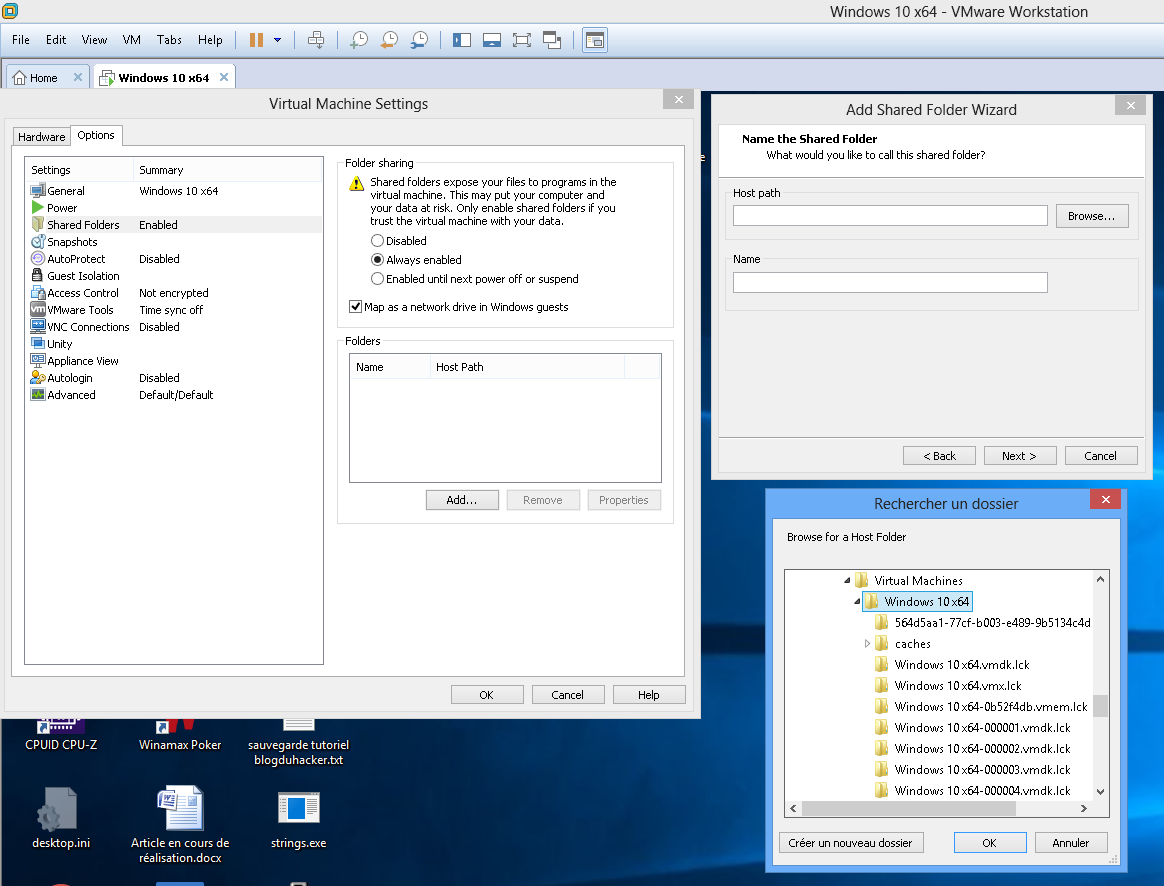The height and width of the screenshot is (886, 1164).
Task: Select the Options settings tab
Action: pyautogui.click(x=96, y=135)
